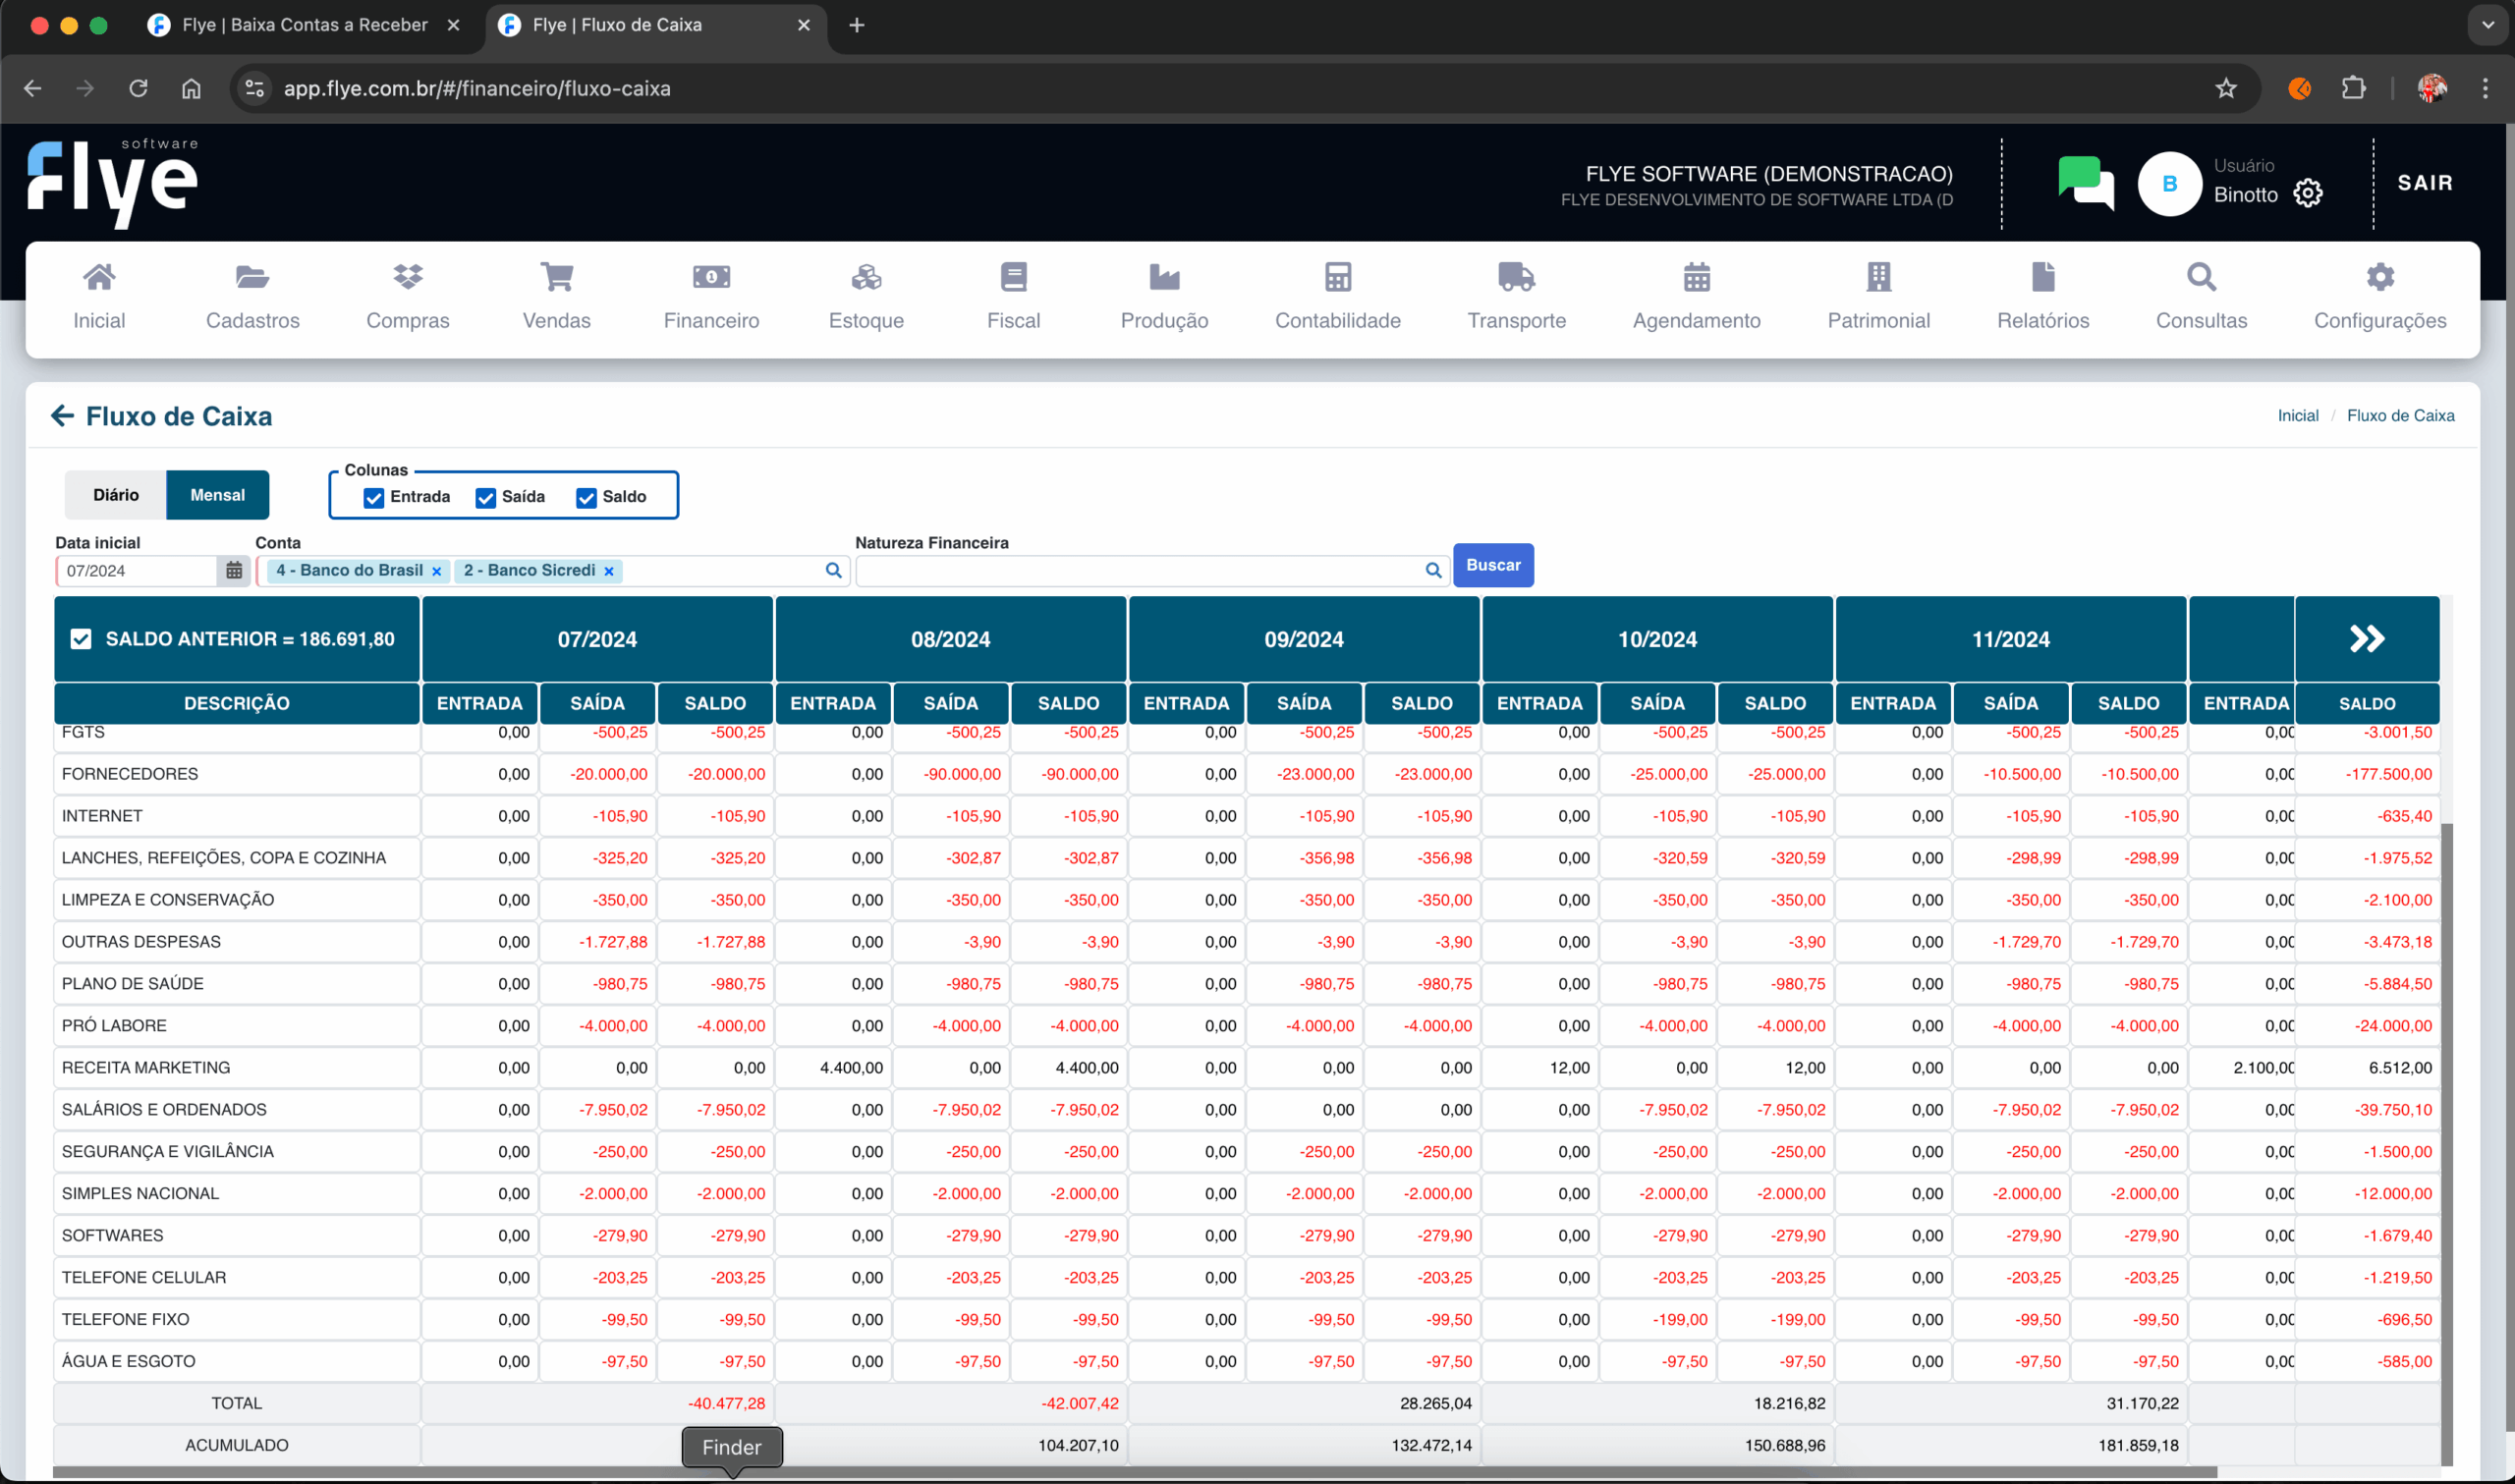Switch to the Diário view tab
Image resolution: width=2515 pixels, height=1484 pixels.
[x=116, y=495]
